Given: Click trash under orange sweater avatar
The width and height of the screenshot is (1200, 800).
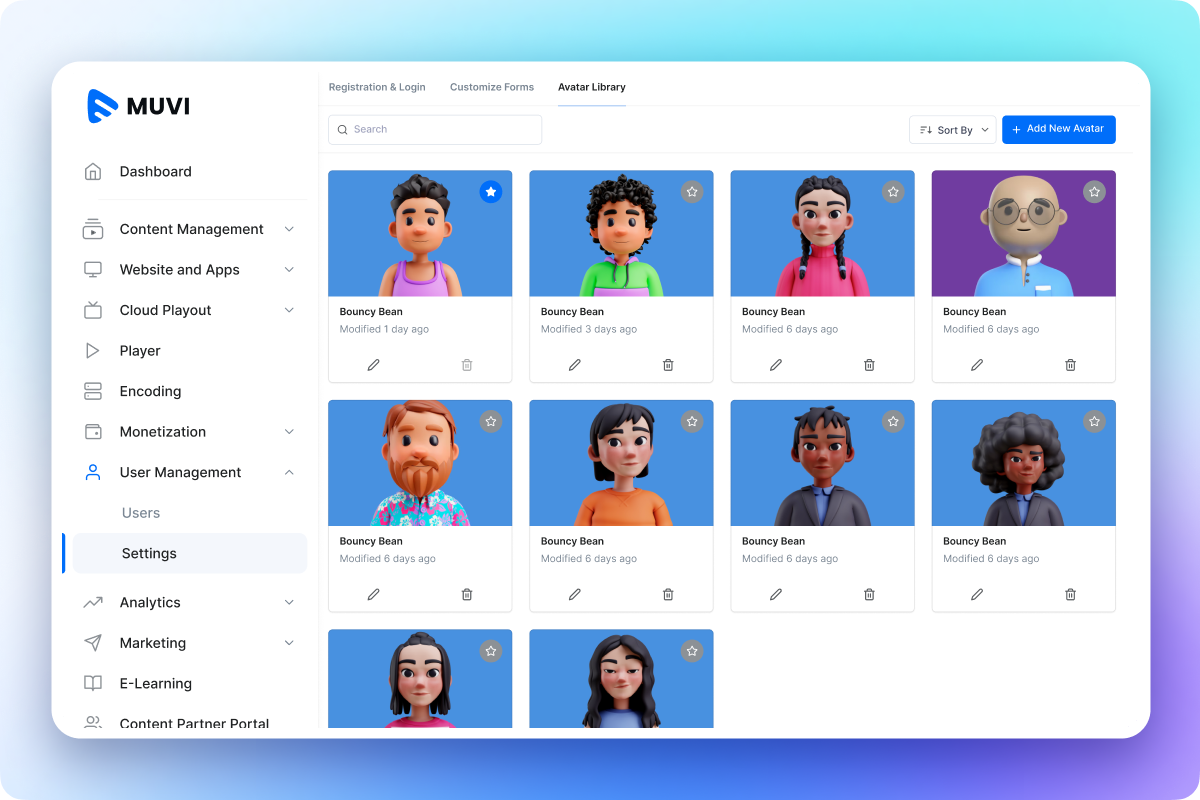Looking at the screenshot, I should 668,594.
